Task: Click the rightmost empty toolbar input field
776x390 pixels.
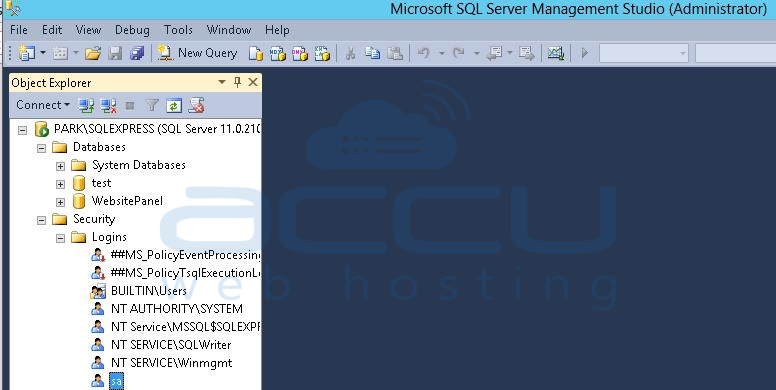Action: [x=735, y=53]
